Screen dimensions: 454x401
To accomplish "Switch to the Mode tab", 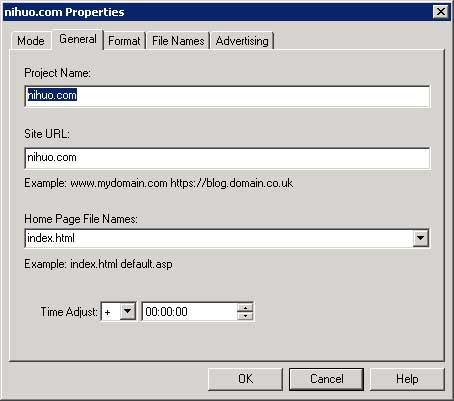I will [31, 41].
